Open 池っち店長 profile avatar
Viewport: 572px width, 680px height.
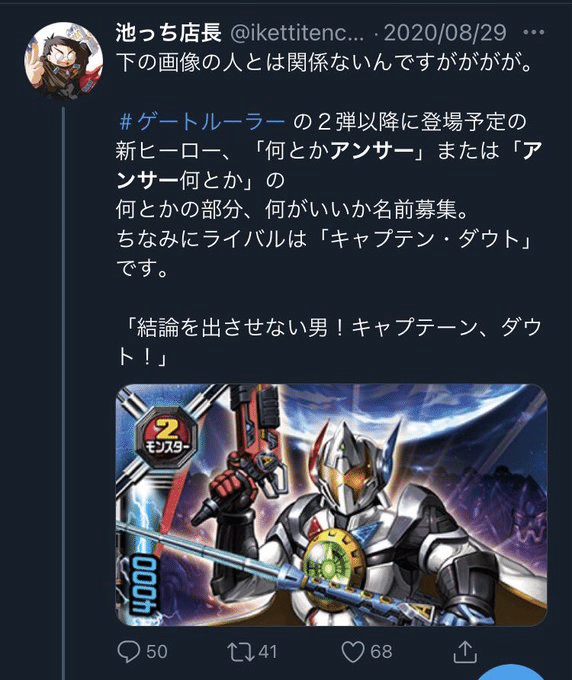tap(64, 60)
